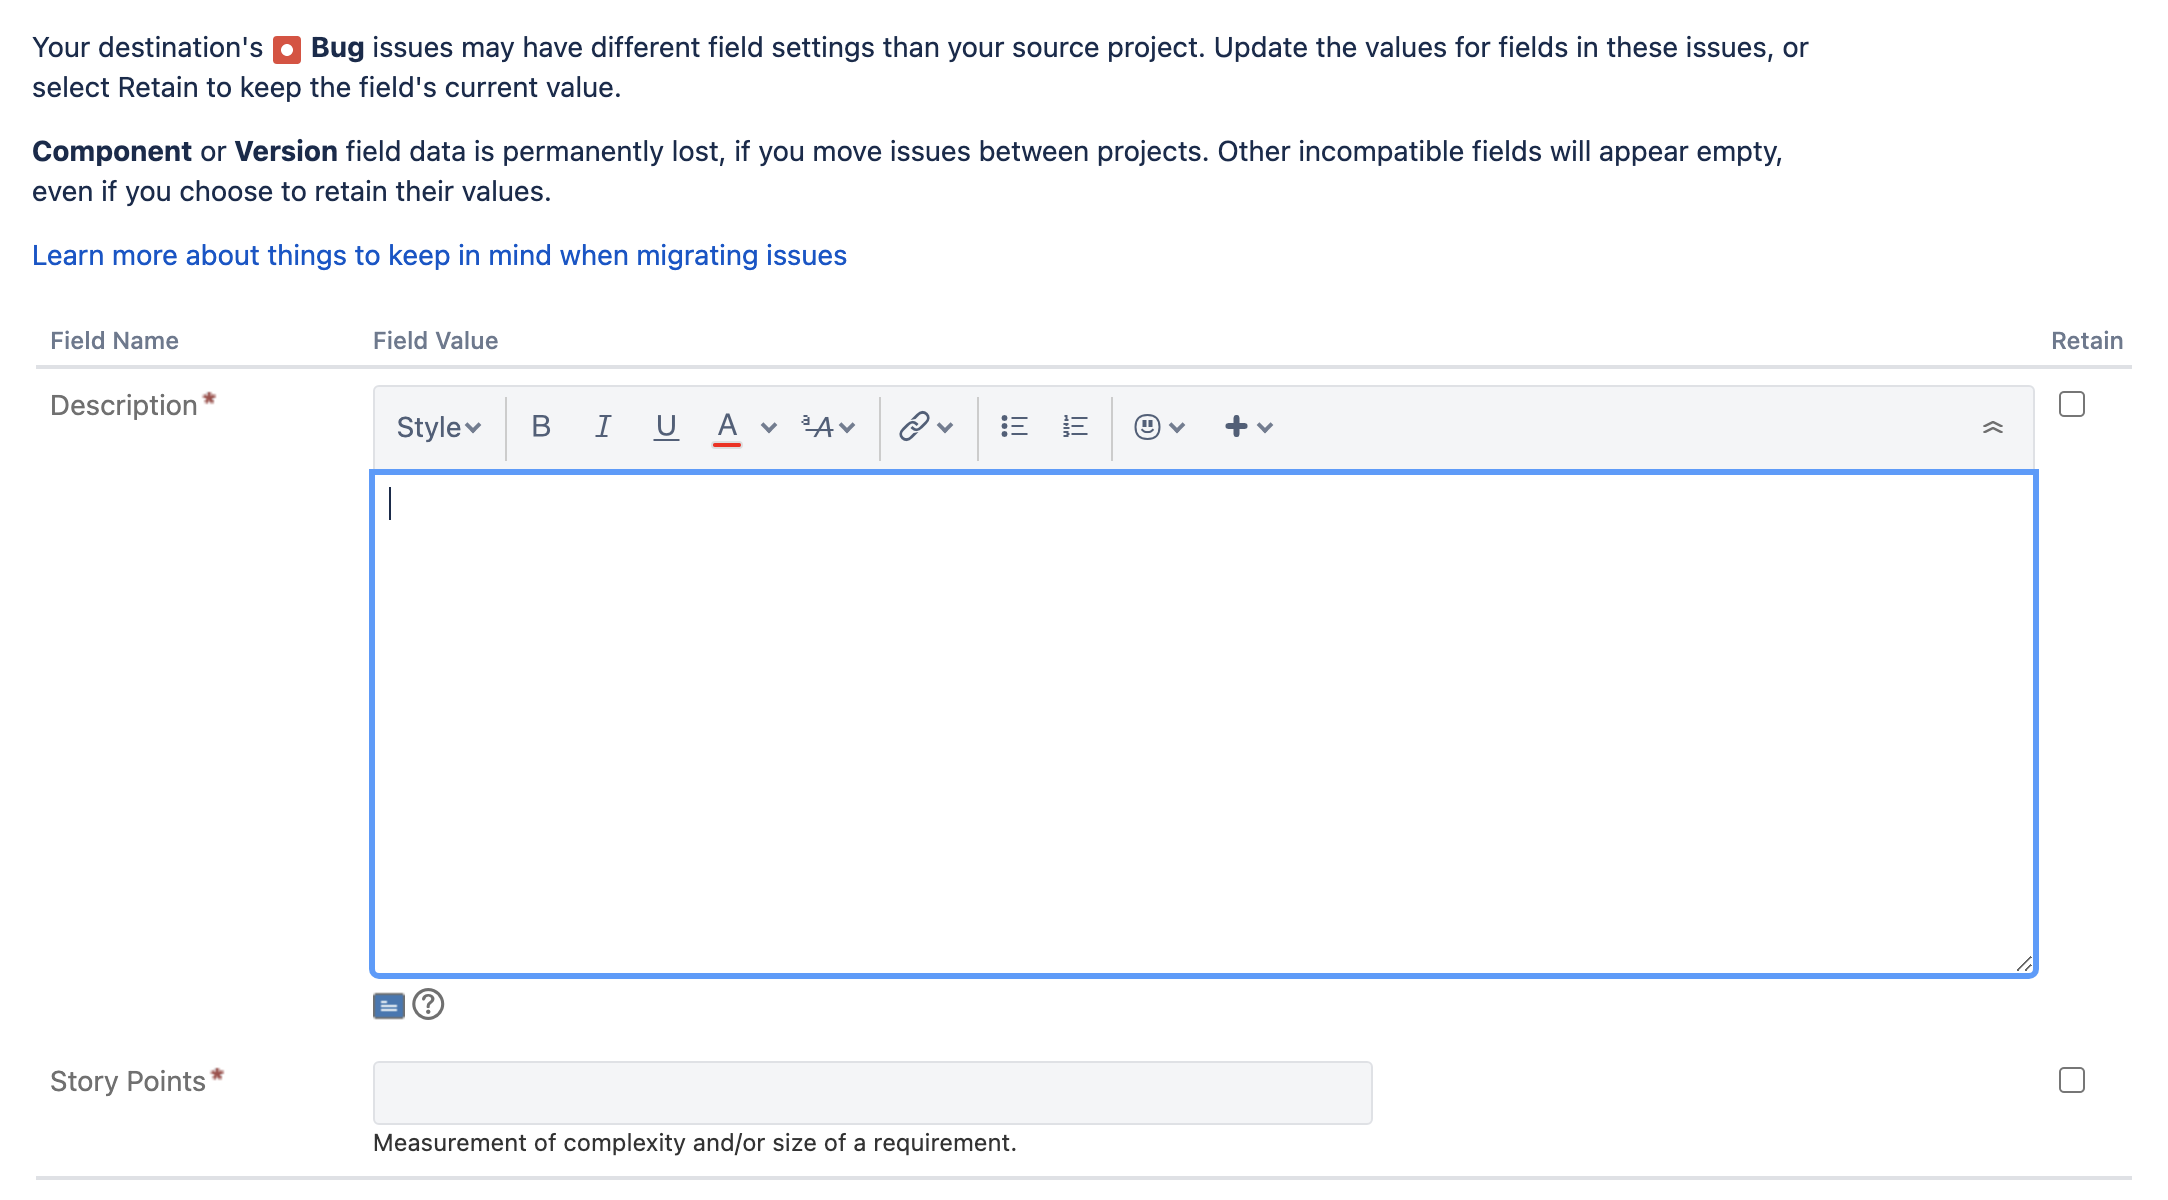Viewport: 2168px width, 1200px height.
Task: Insert a bulleted list
Action: click(x=1014, y=427)
